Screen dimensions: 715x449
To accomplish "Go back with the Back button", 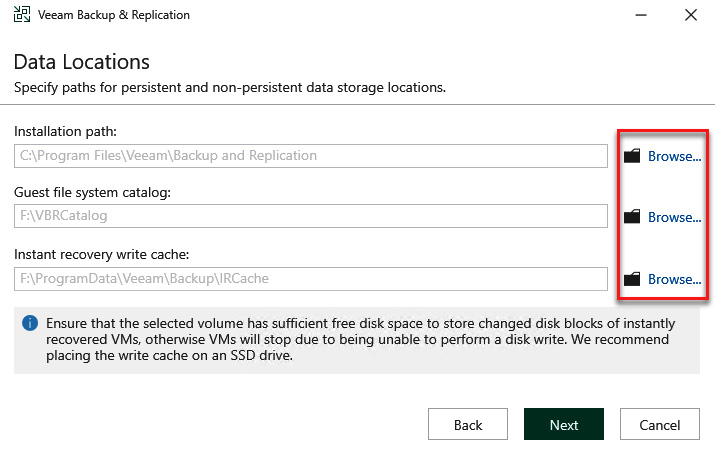I will click(x=468, y=424).
